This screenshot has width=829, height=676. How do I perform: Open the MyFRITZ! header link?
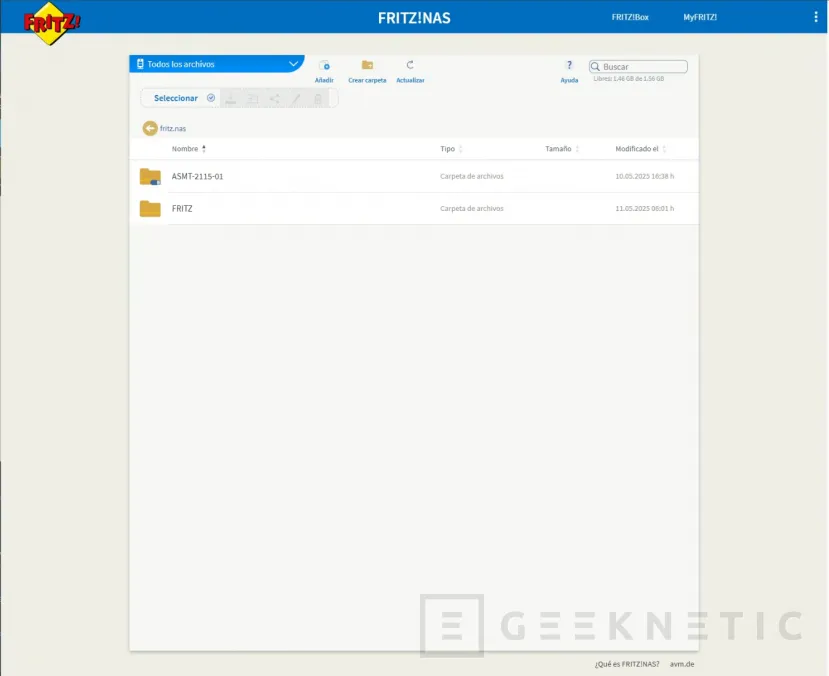tap(700, 17)
